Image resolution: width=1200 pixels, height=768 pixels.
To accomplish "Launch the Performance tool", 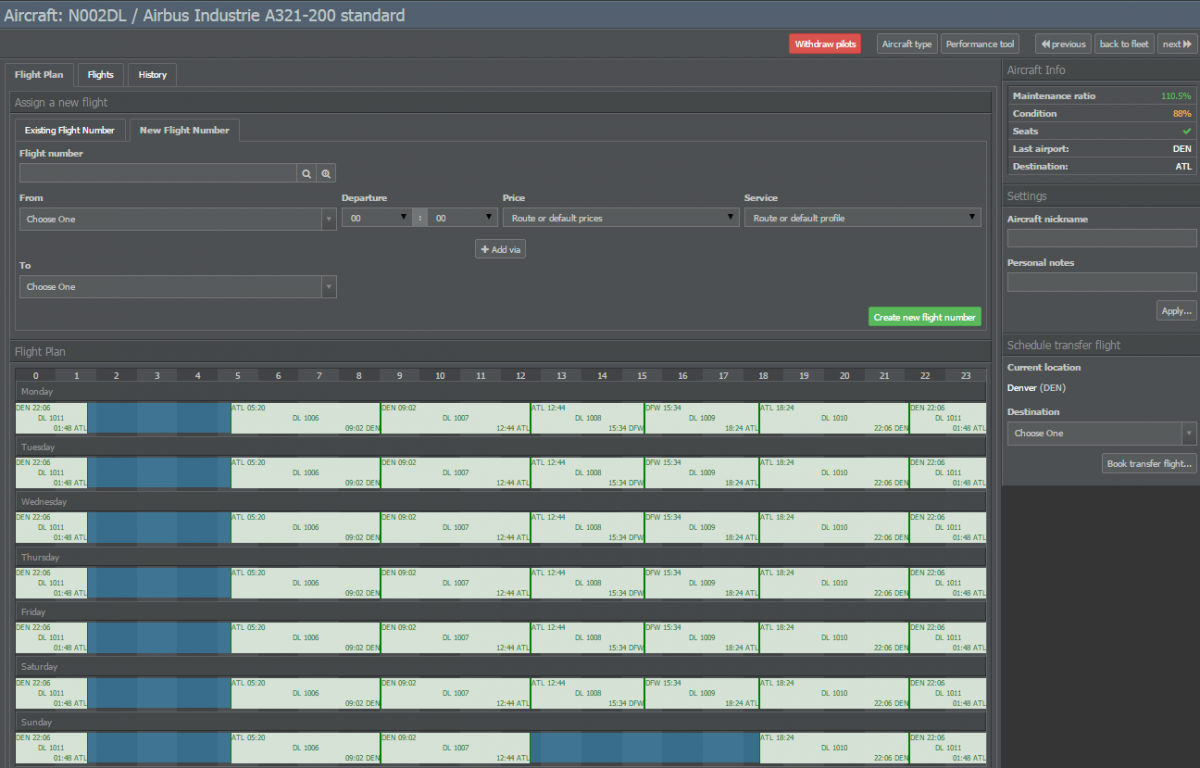I will pos(980,44).
